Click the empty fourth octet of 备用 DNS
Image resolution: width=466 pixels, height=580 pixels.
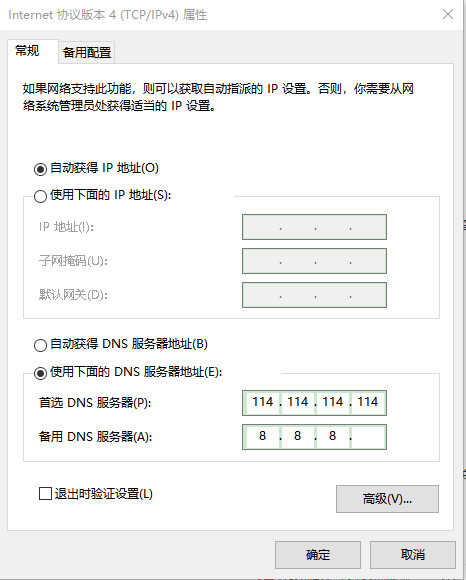click(x=368, y=437)
